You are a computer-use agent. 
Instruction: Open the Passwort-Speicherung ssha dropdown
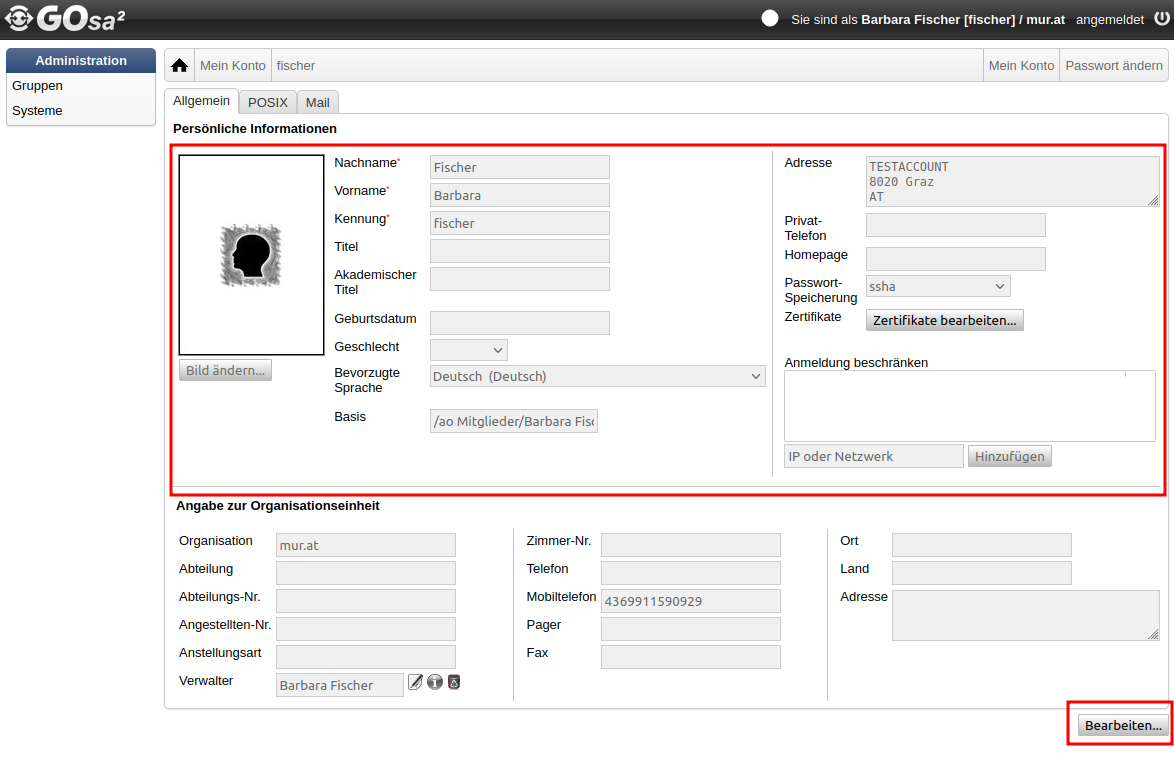[x=937, y=287]
